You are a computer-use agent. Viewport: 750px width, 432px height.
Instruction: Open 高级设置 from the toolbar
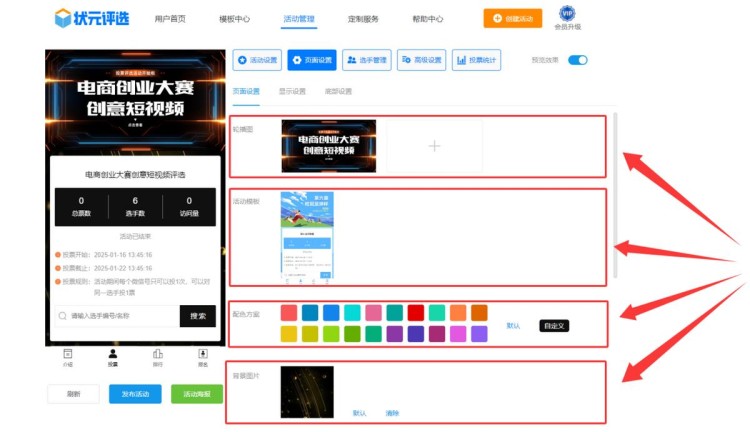click(421, 60)
